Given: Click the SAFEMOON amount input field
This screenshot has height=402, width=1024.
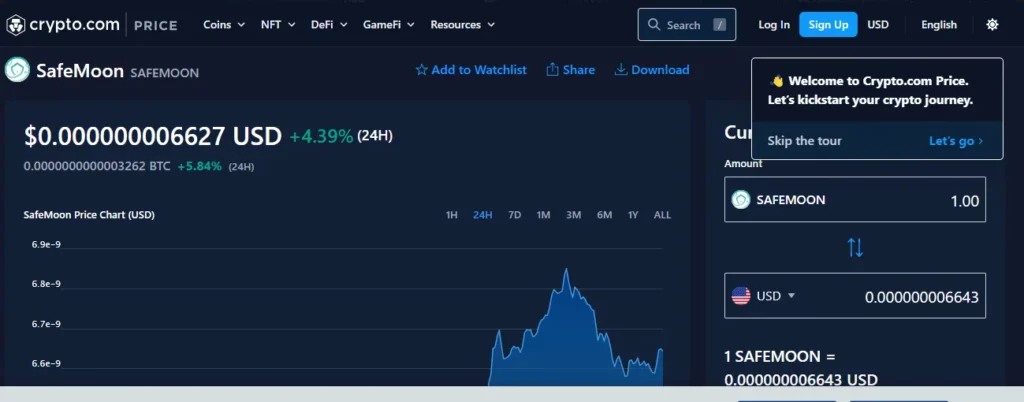Looking at the screenshot, I should pyautogui.click(x=855, y=200).
